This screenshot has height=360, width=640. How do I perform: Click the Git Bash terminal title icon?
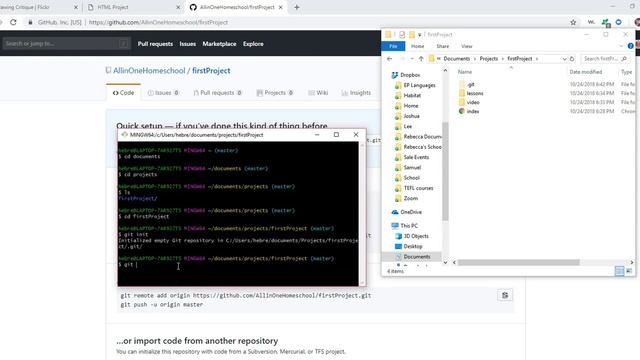[x=124, y=135]
